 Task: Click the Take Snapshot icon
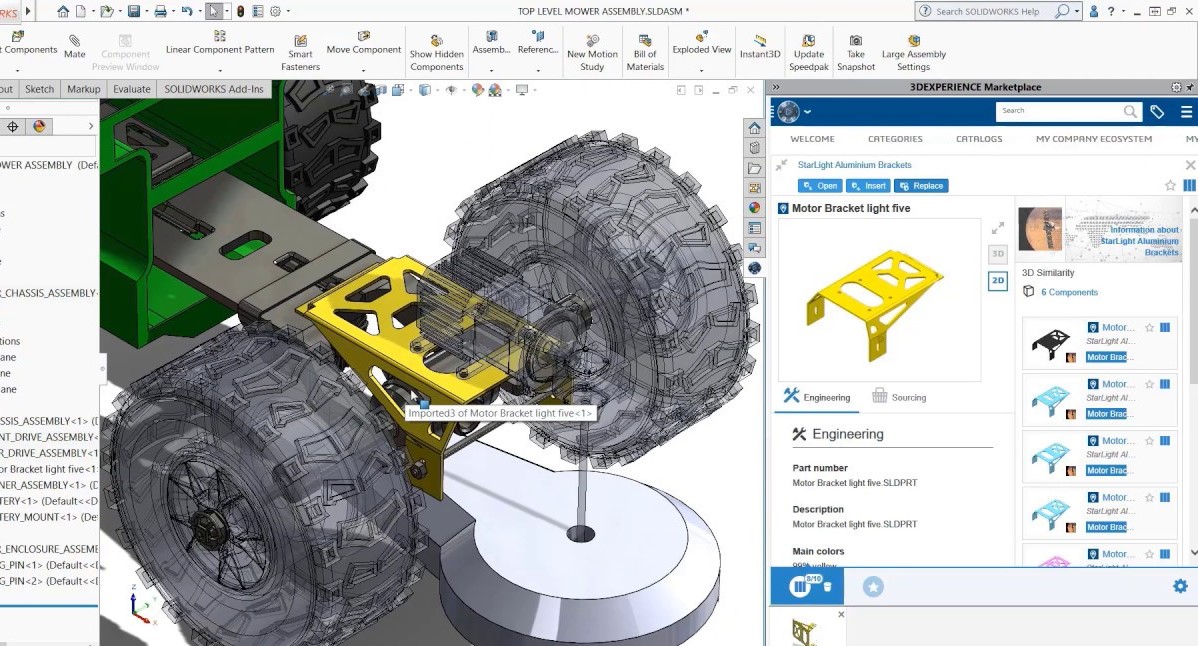click(x=855, y=41)
